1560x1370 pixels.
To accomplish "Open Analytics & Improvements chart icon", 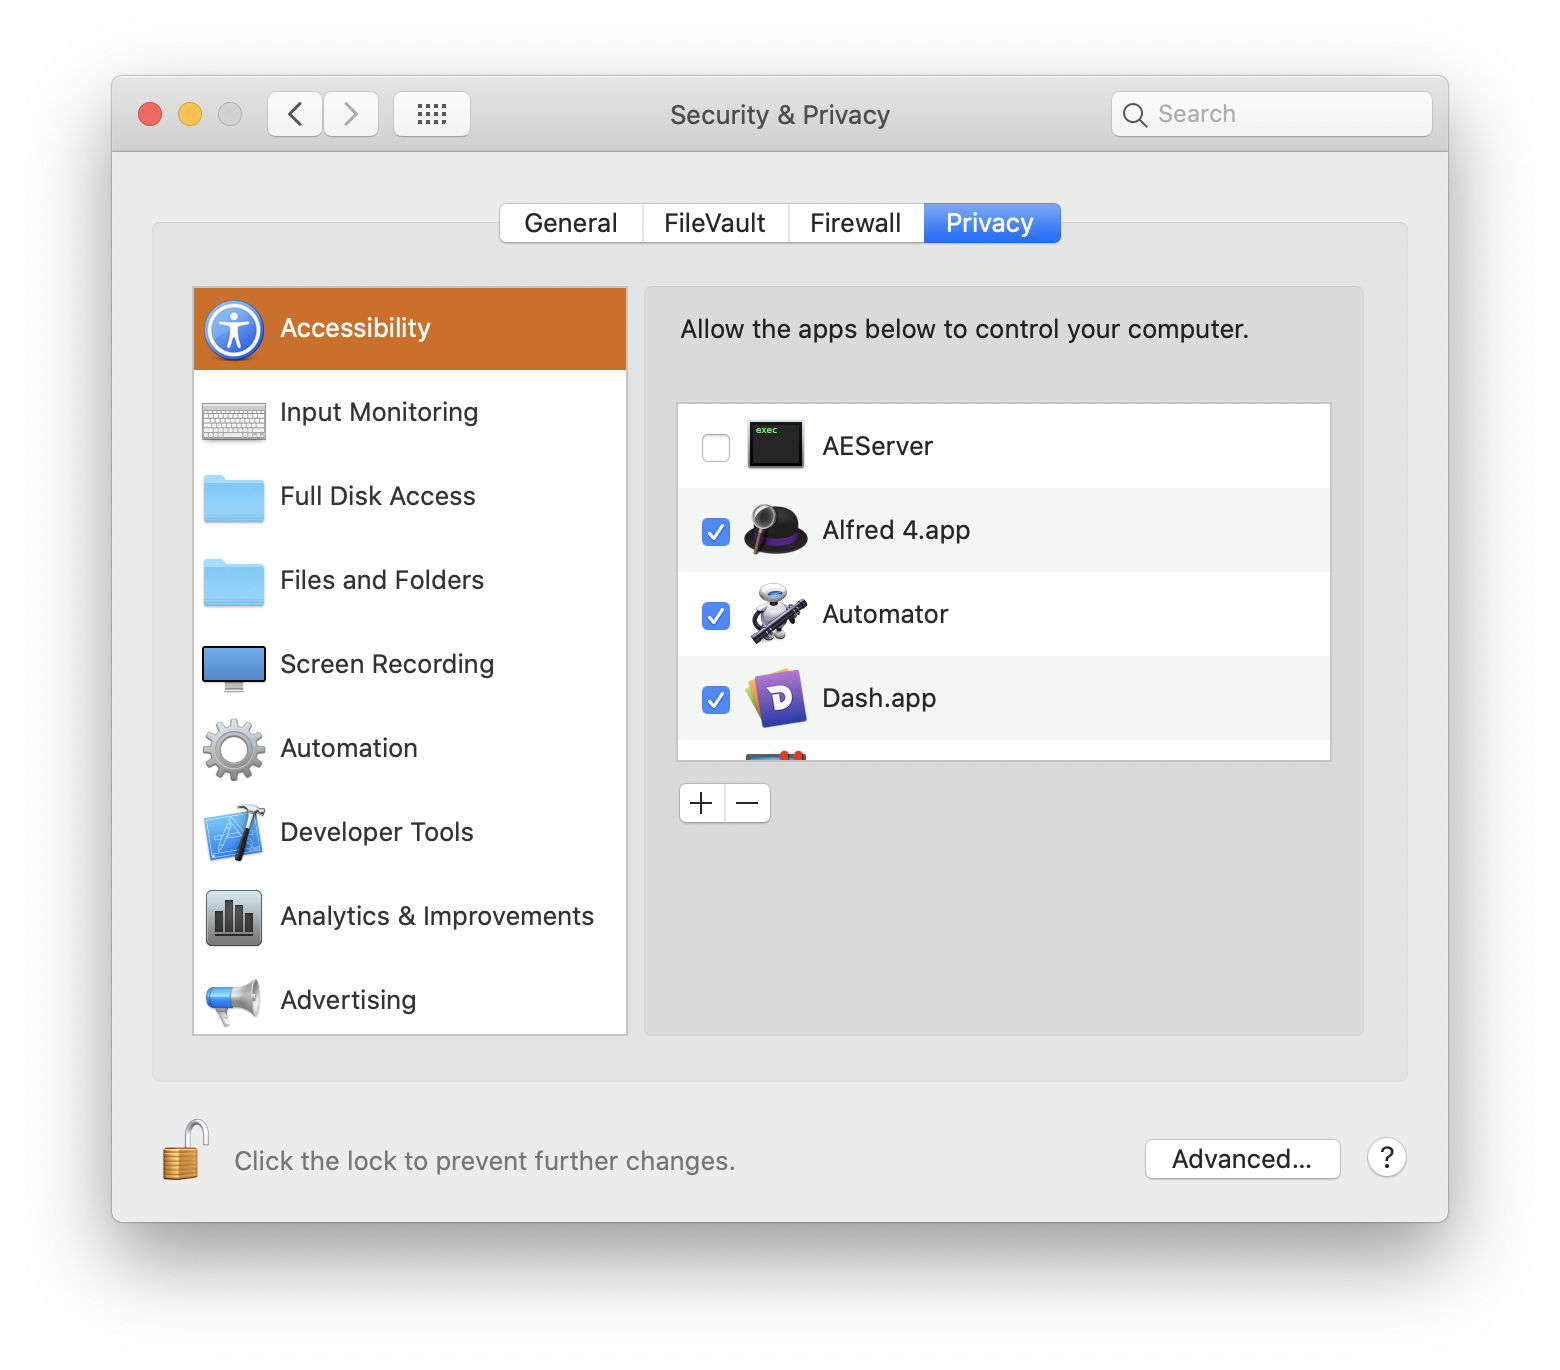I will click(234, 917).
